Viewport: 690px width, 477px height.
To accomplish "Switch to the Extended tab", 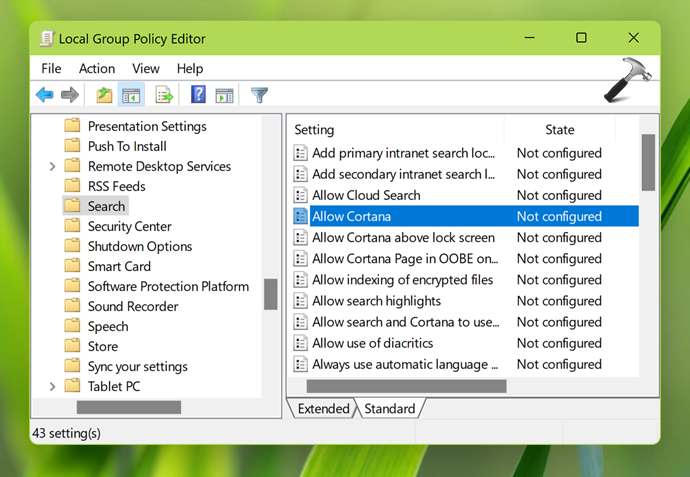I will click(x=323, y=408).
